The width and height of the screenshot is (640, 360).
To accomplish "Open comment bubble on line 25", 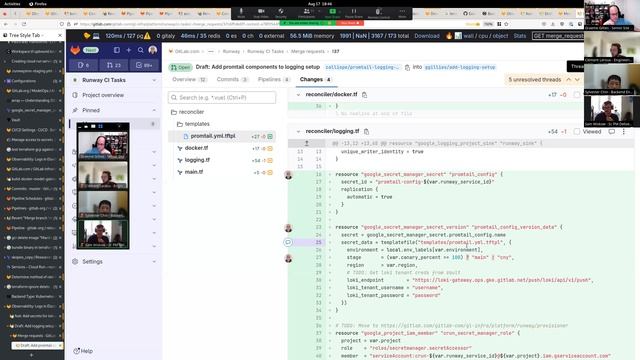I will pyautogui.click(x=288, y=242).
